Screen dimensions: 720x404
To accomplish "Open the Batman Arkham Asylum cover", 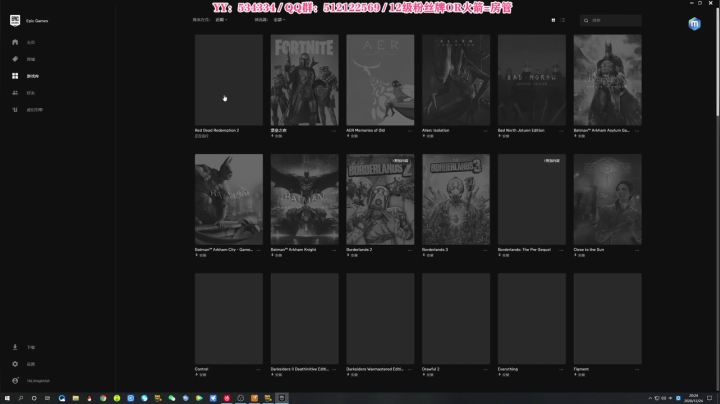I will pos(608,80).
